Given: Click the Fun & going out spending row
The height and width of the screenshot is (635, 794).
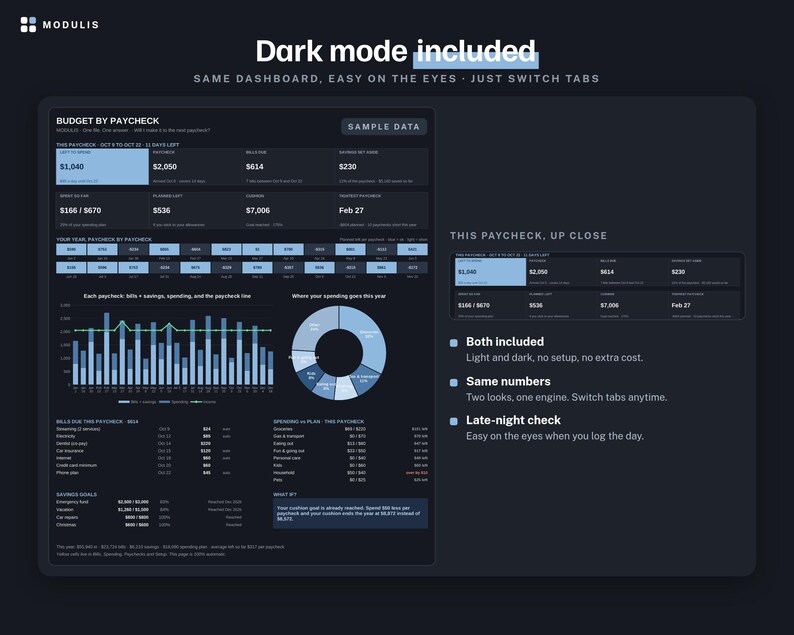Looking at the screenshot, I should (350, 451).
